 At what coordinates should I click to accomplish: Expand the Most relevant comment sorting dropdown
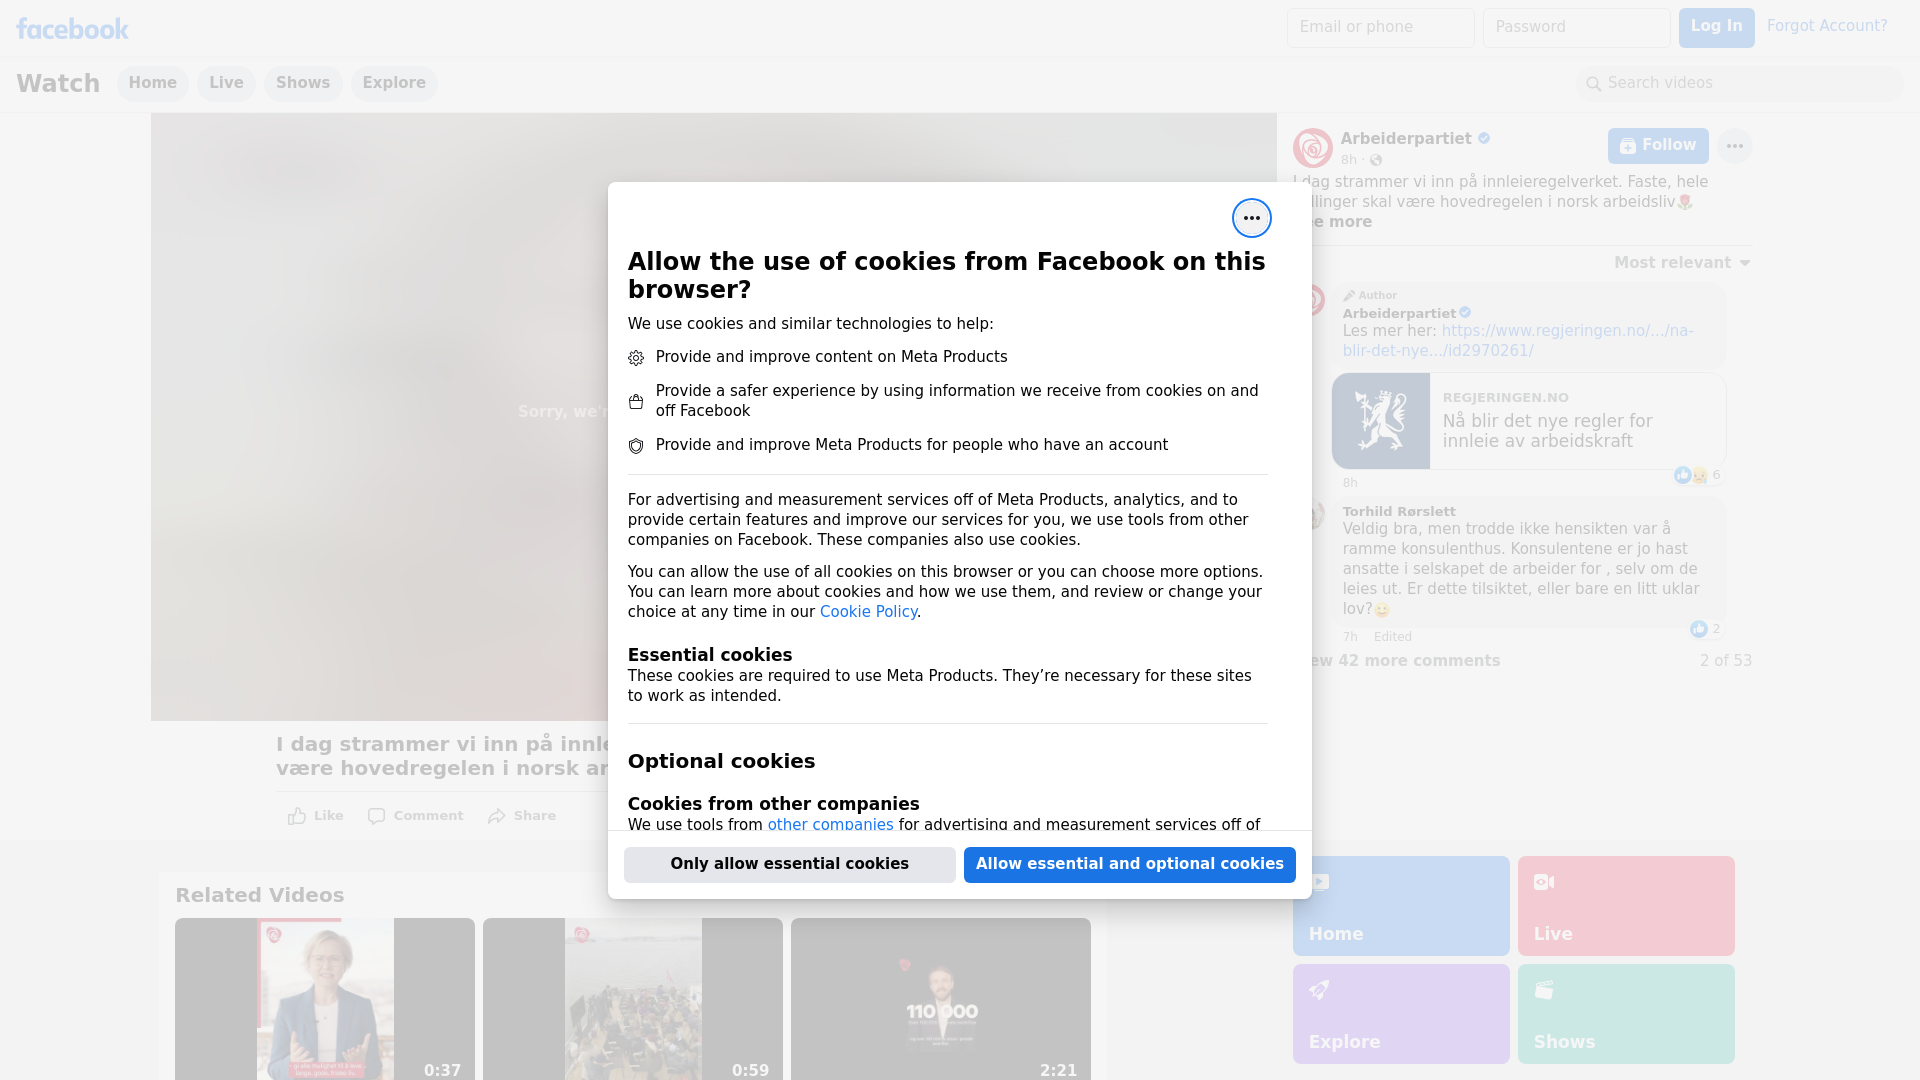click(1682, 263)
